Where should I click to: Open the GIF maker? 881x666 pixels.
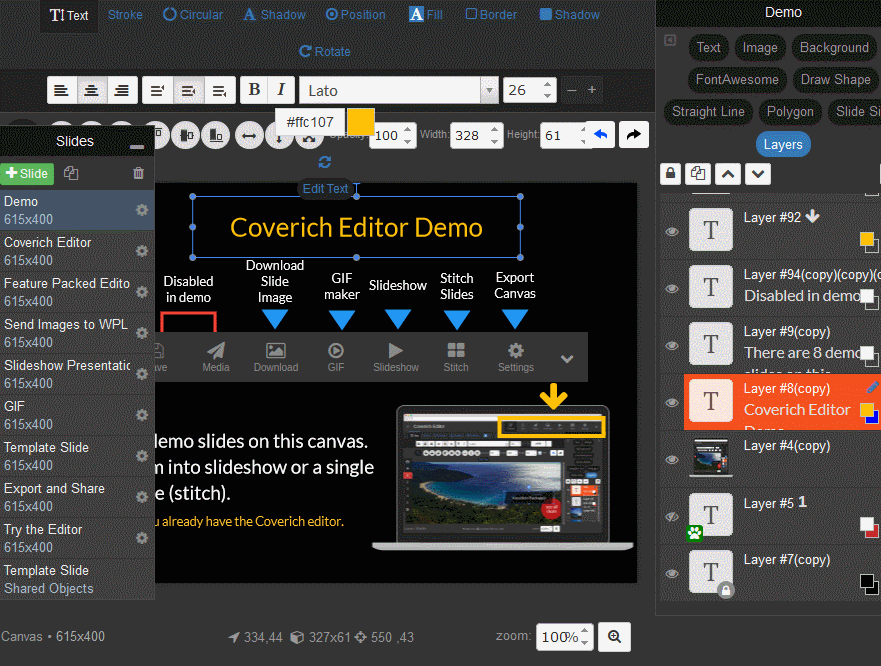pyautogui.click(x=336, y=357)
